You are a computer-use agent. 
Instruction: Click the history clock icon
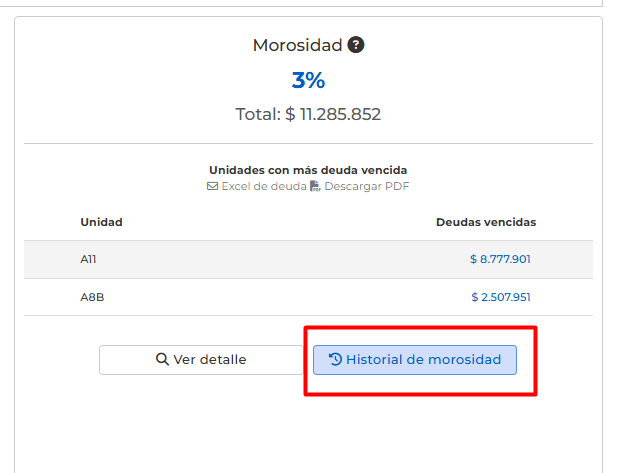tap(335, 360)
